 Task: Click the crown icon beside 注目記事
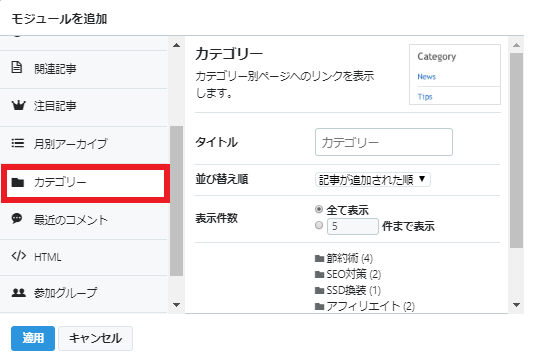(x=18, y=106)
